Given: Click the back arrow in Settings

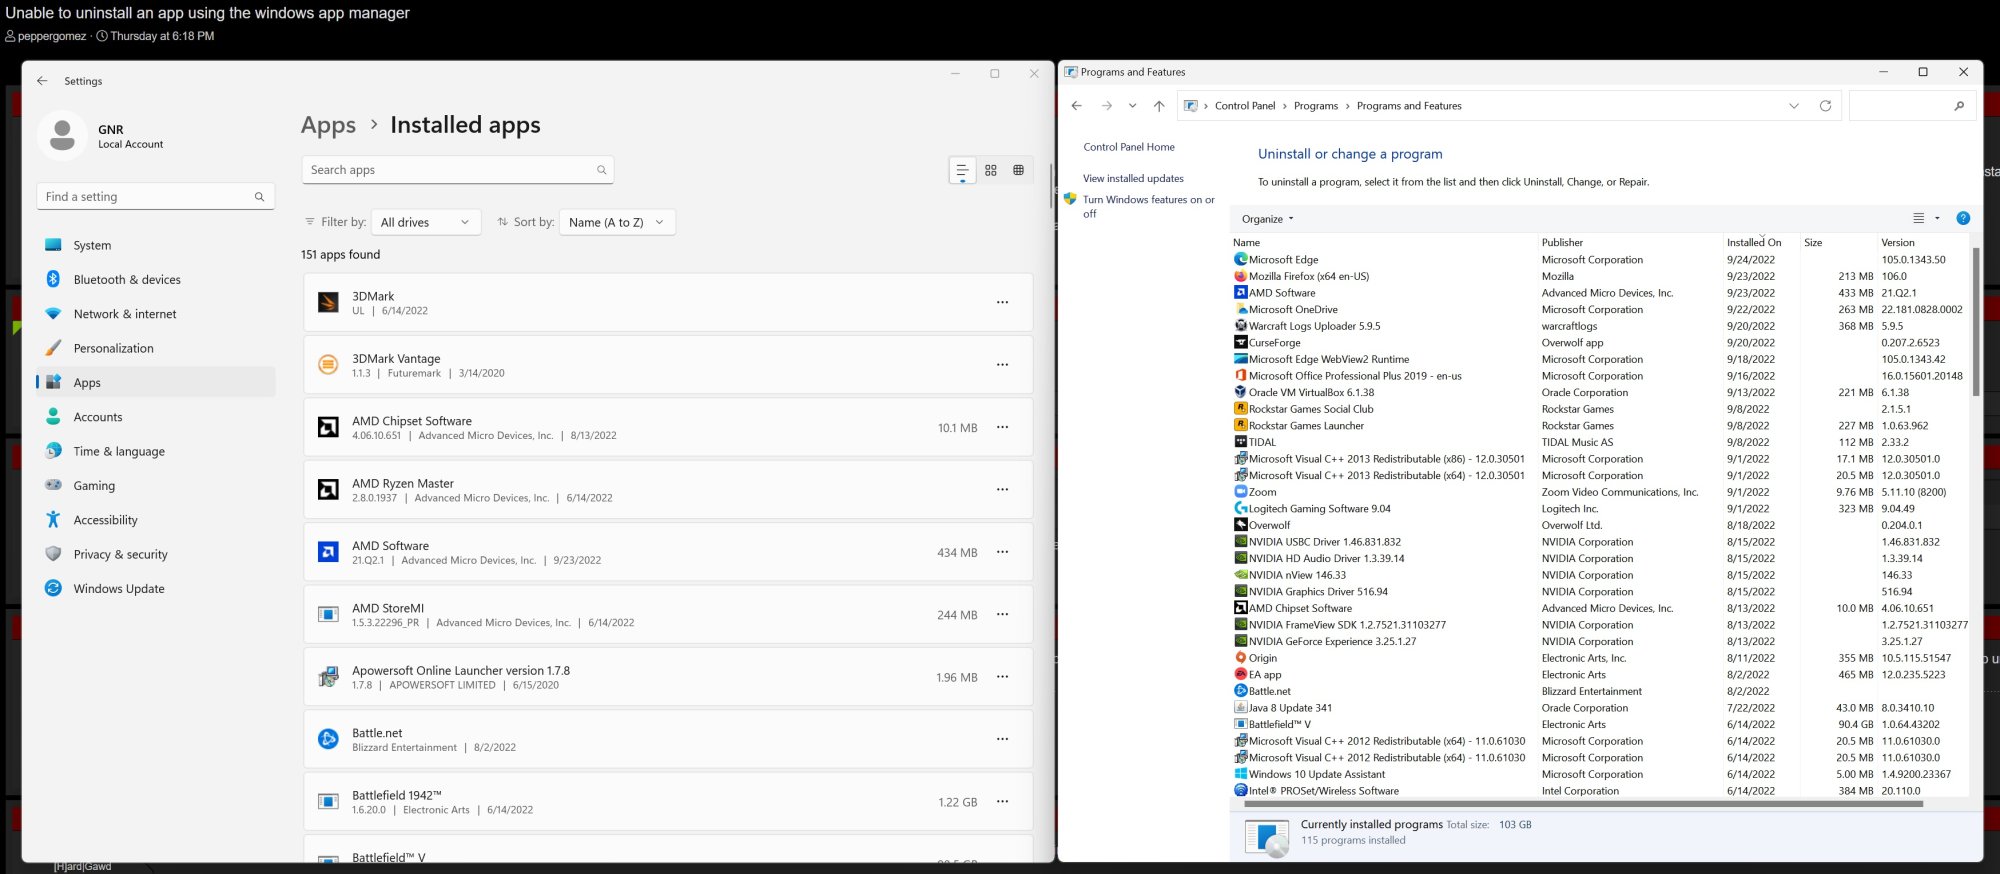Looking at the screenshot, I should tap(42, 81).
